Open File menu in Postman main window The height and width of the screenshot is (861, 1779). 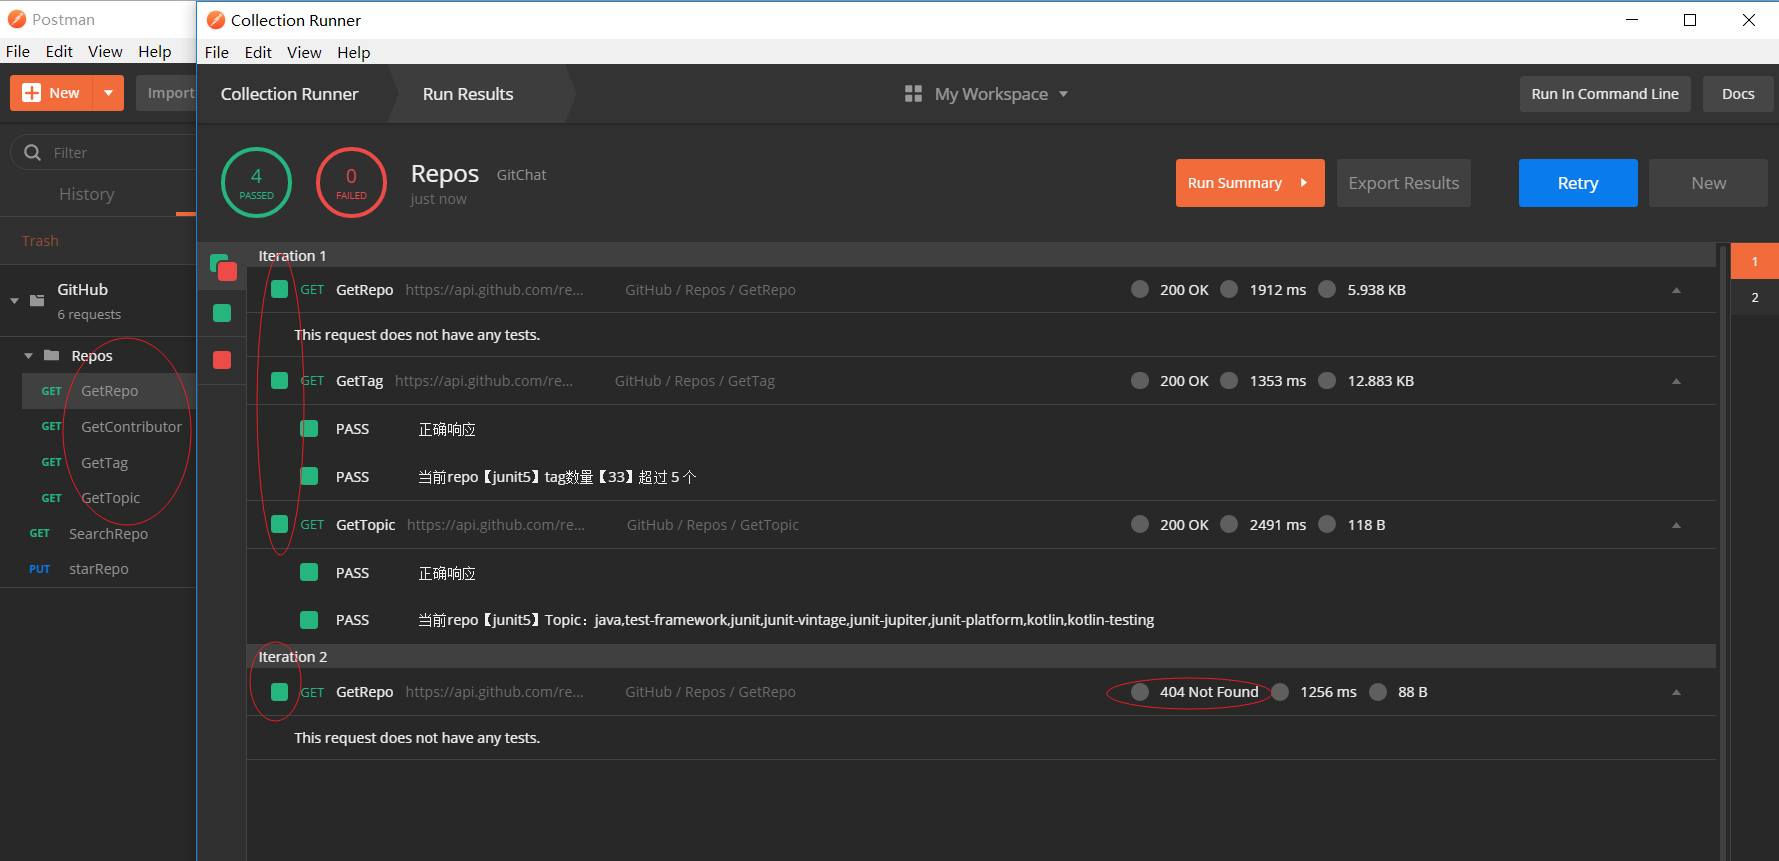click(x=18, y=51)
